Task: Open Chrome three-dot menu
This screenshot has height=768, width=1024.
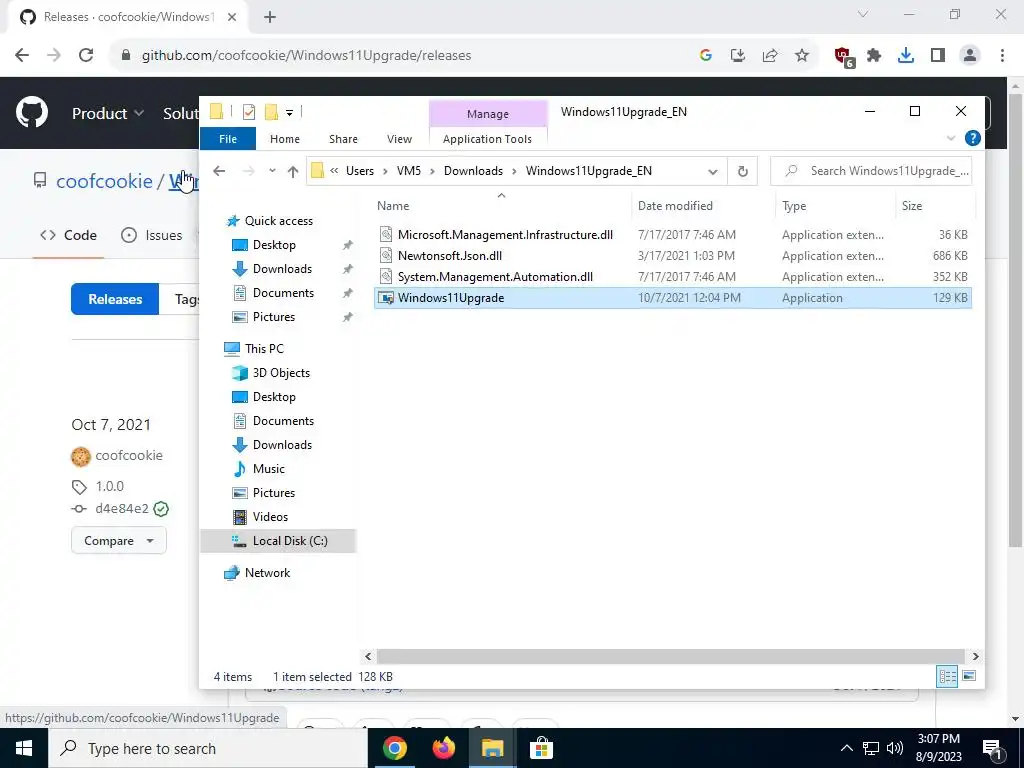Action: tap(1002, 56)
